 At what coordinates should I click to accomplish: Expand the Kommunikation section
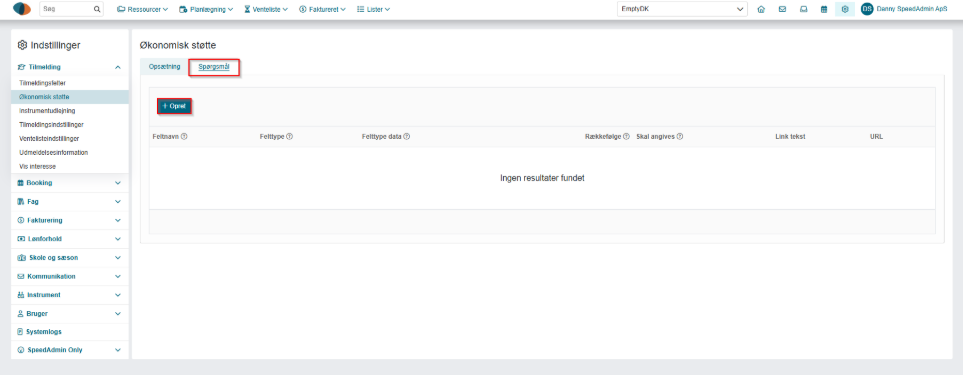69,276
